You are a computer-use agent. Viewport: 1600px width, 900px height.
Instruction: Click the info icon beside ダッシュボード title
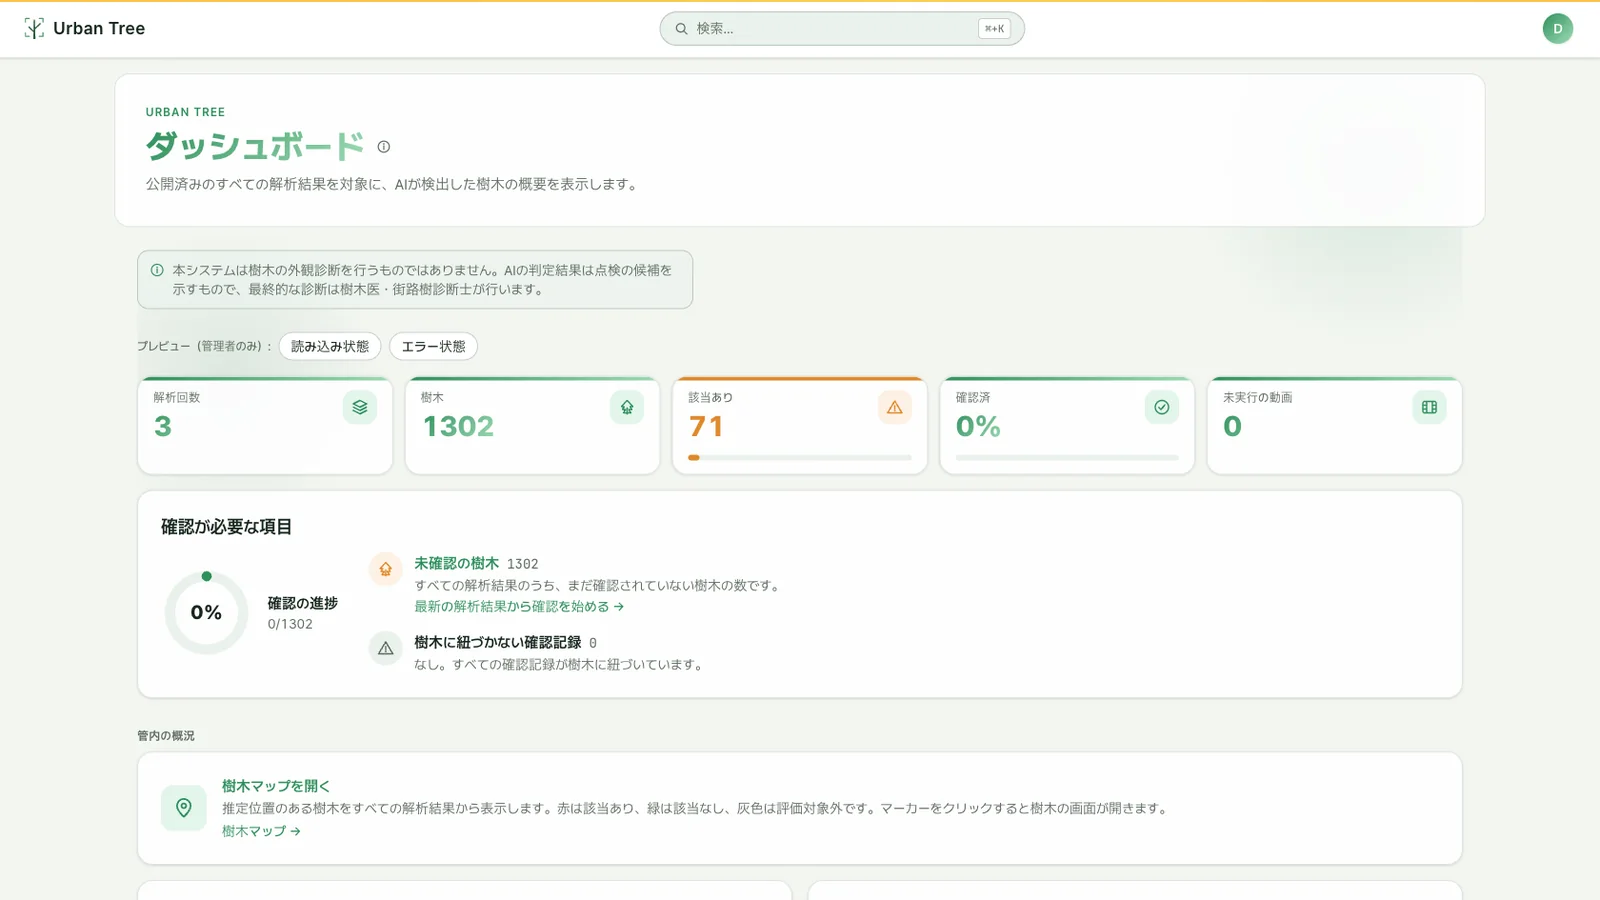[383, 147]
